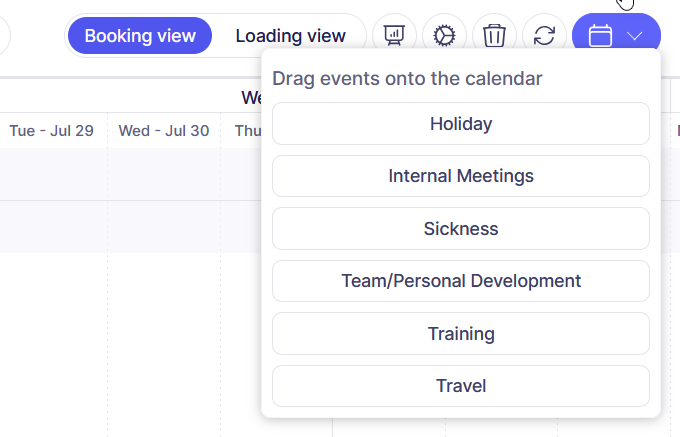Select the Holiday event
Image resolution: width=680 pixels, height=437 pixels.
pos(461,124)
